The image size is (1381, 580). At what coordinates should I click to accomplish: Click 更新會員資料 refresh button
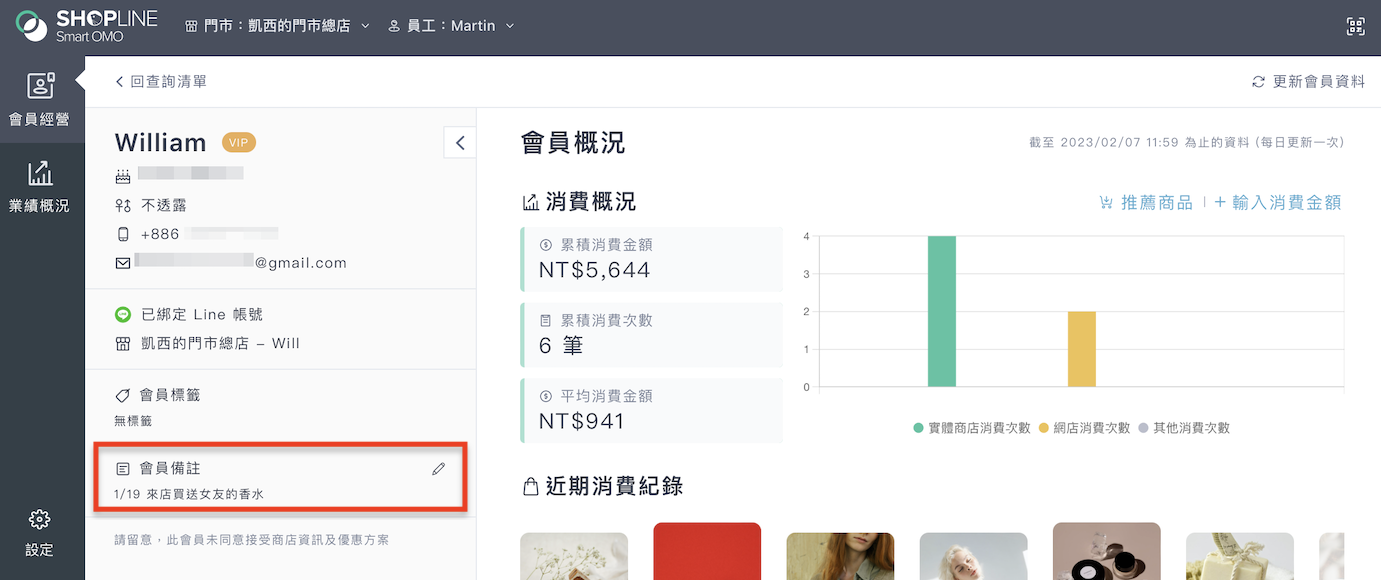coord(1308,82)
